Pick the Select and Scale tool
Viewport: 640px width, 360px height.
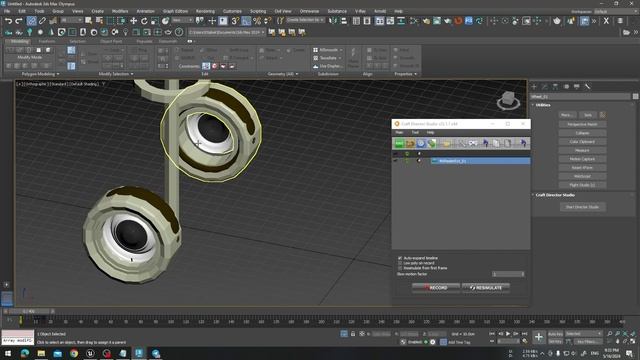155,20
